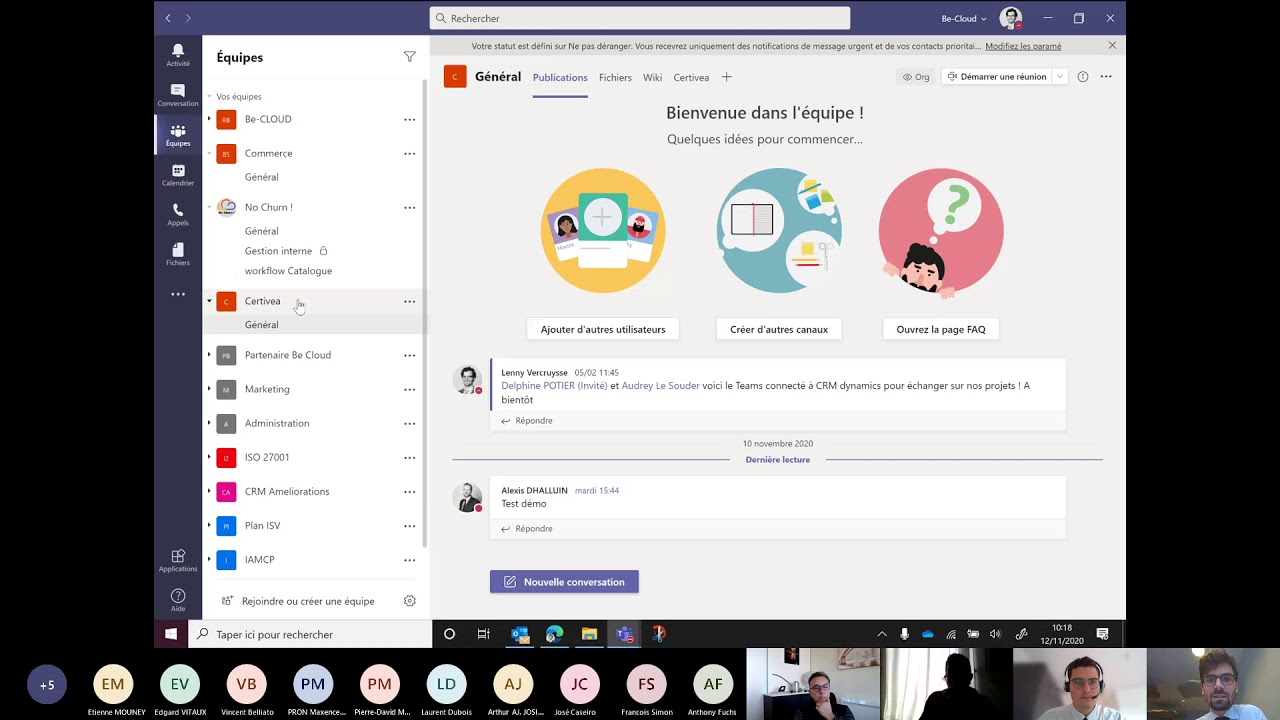Open more options for IAMCP team
1280x720 pixels.
410,560
